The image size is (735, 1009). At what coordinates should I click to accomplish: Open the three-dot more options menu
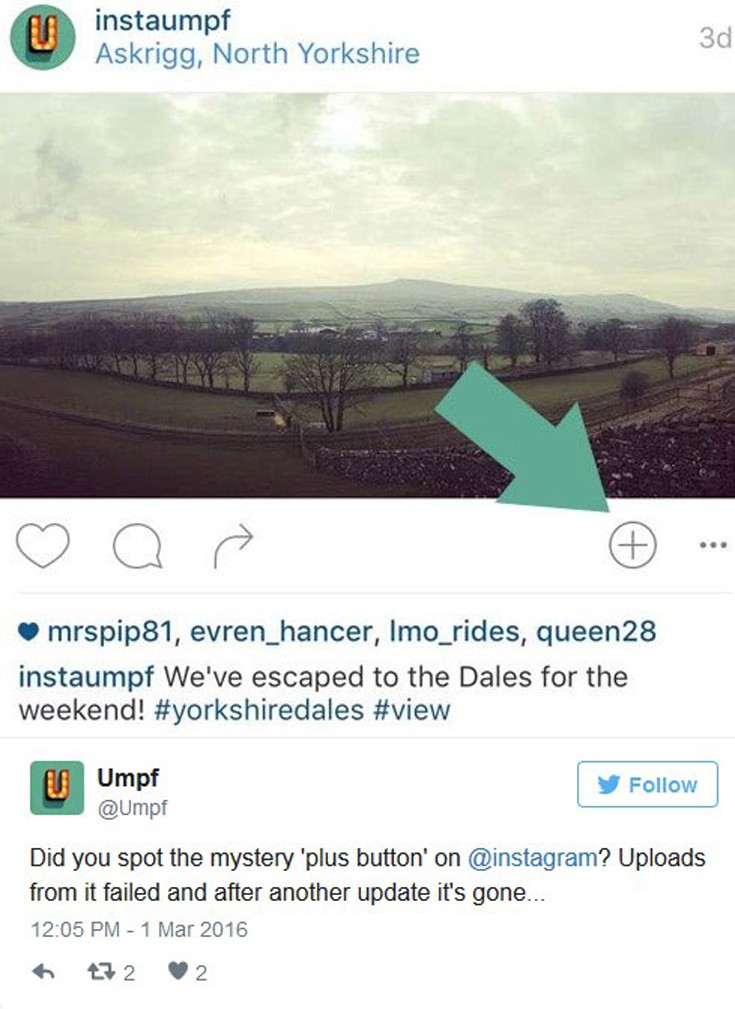click(x=713, y=545)
